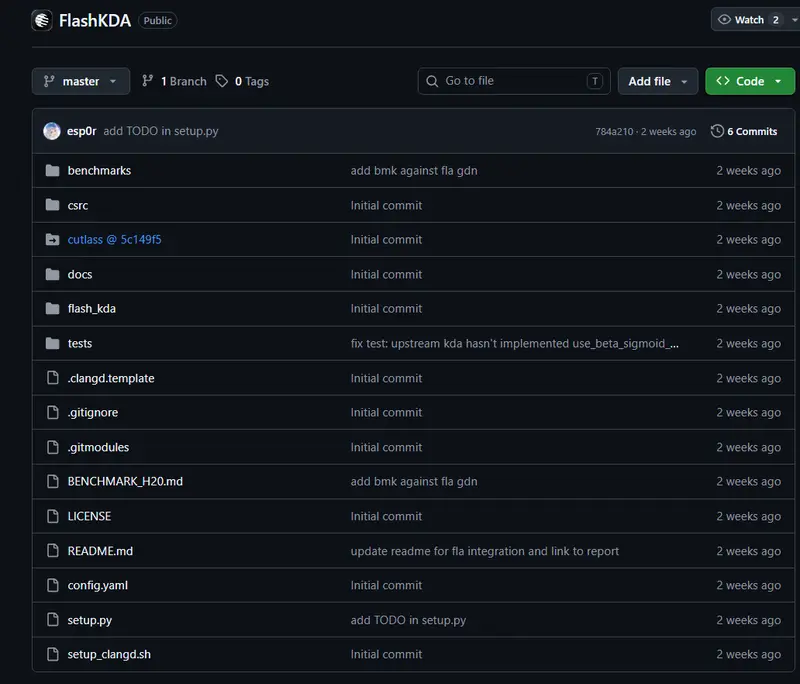Open the benchmarks folder

pos(99,170)
